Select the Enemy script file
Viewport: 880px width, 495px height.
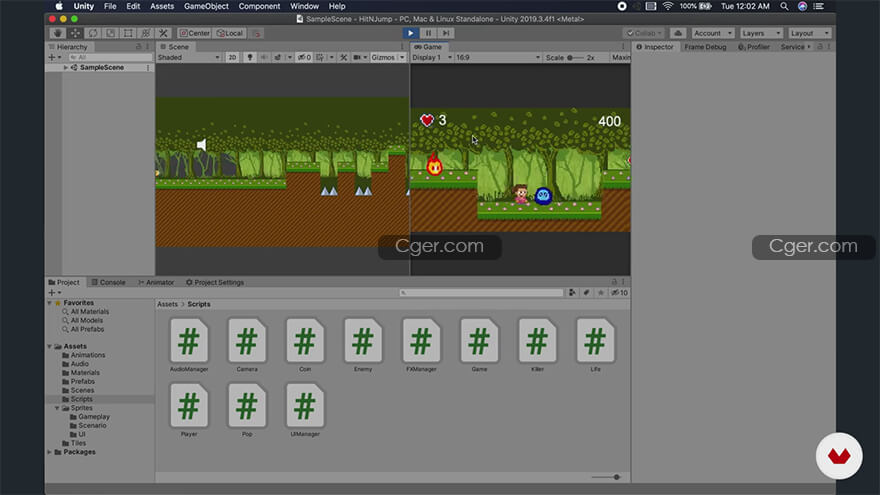coord(363,345)
